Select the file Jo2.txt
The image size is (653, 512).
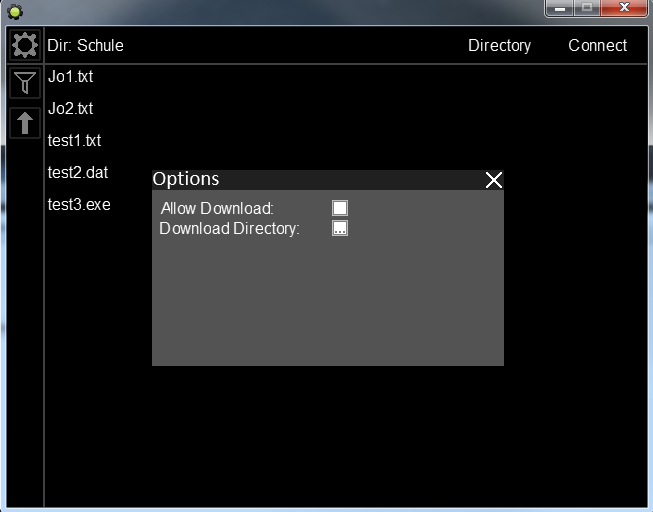click(x=70, y=108)
